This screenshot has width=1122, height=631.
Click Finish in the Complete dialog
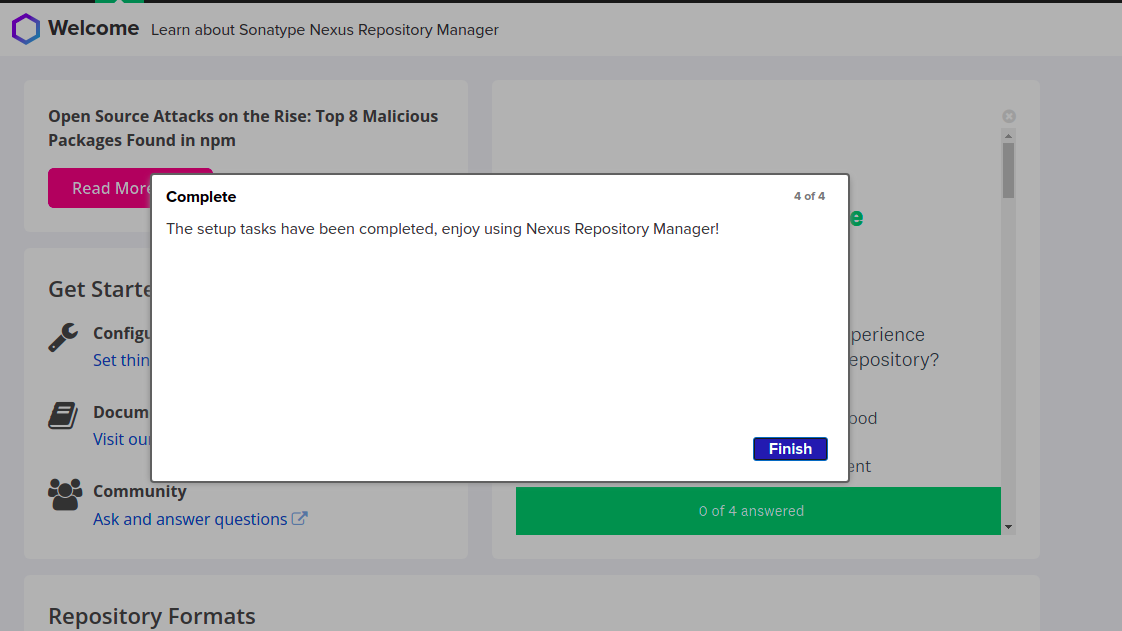(790, 449)
